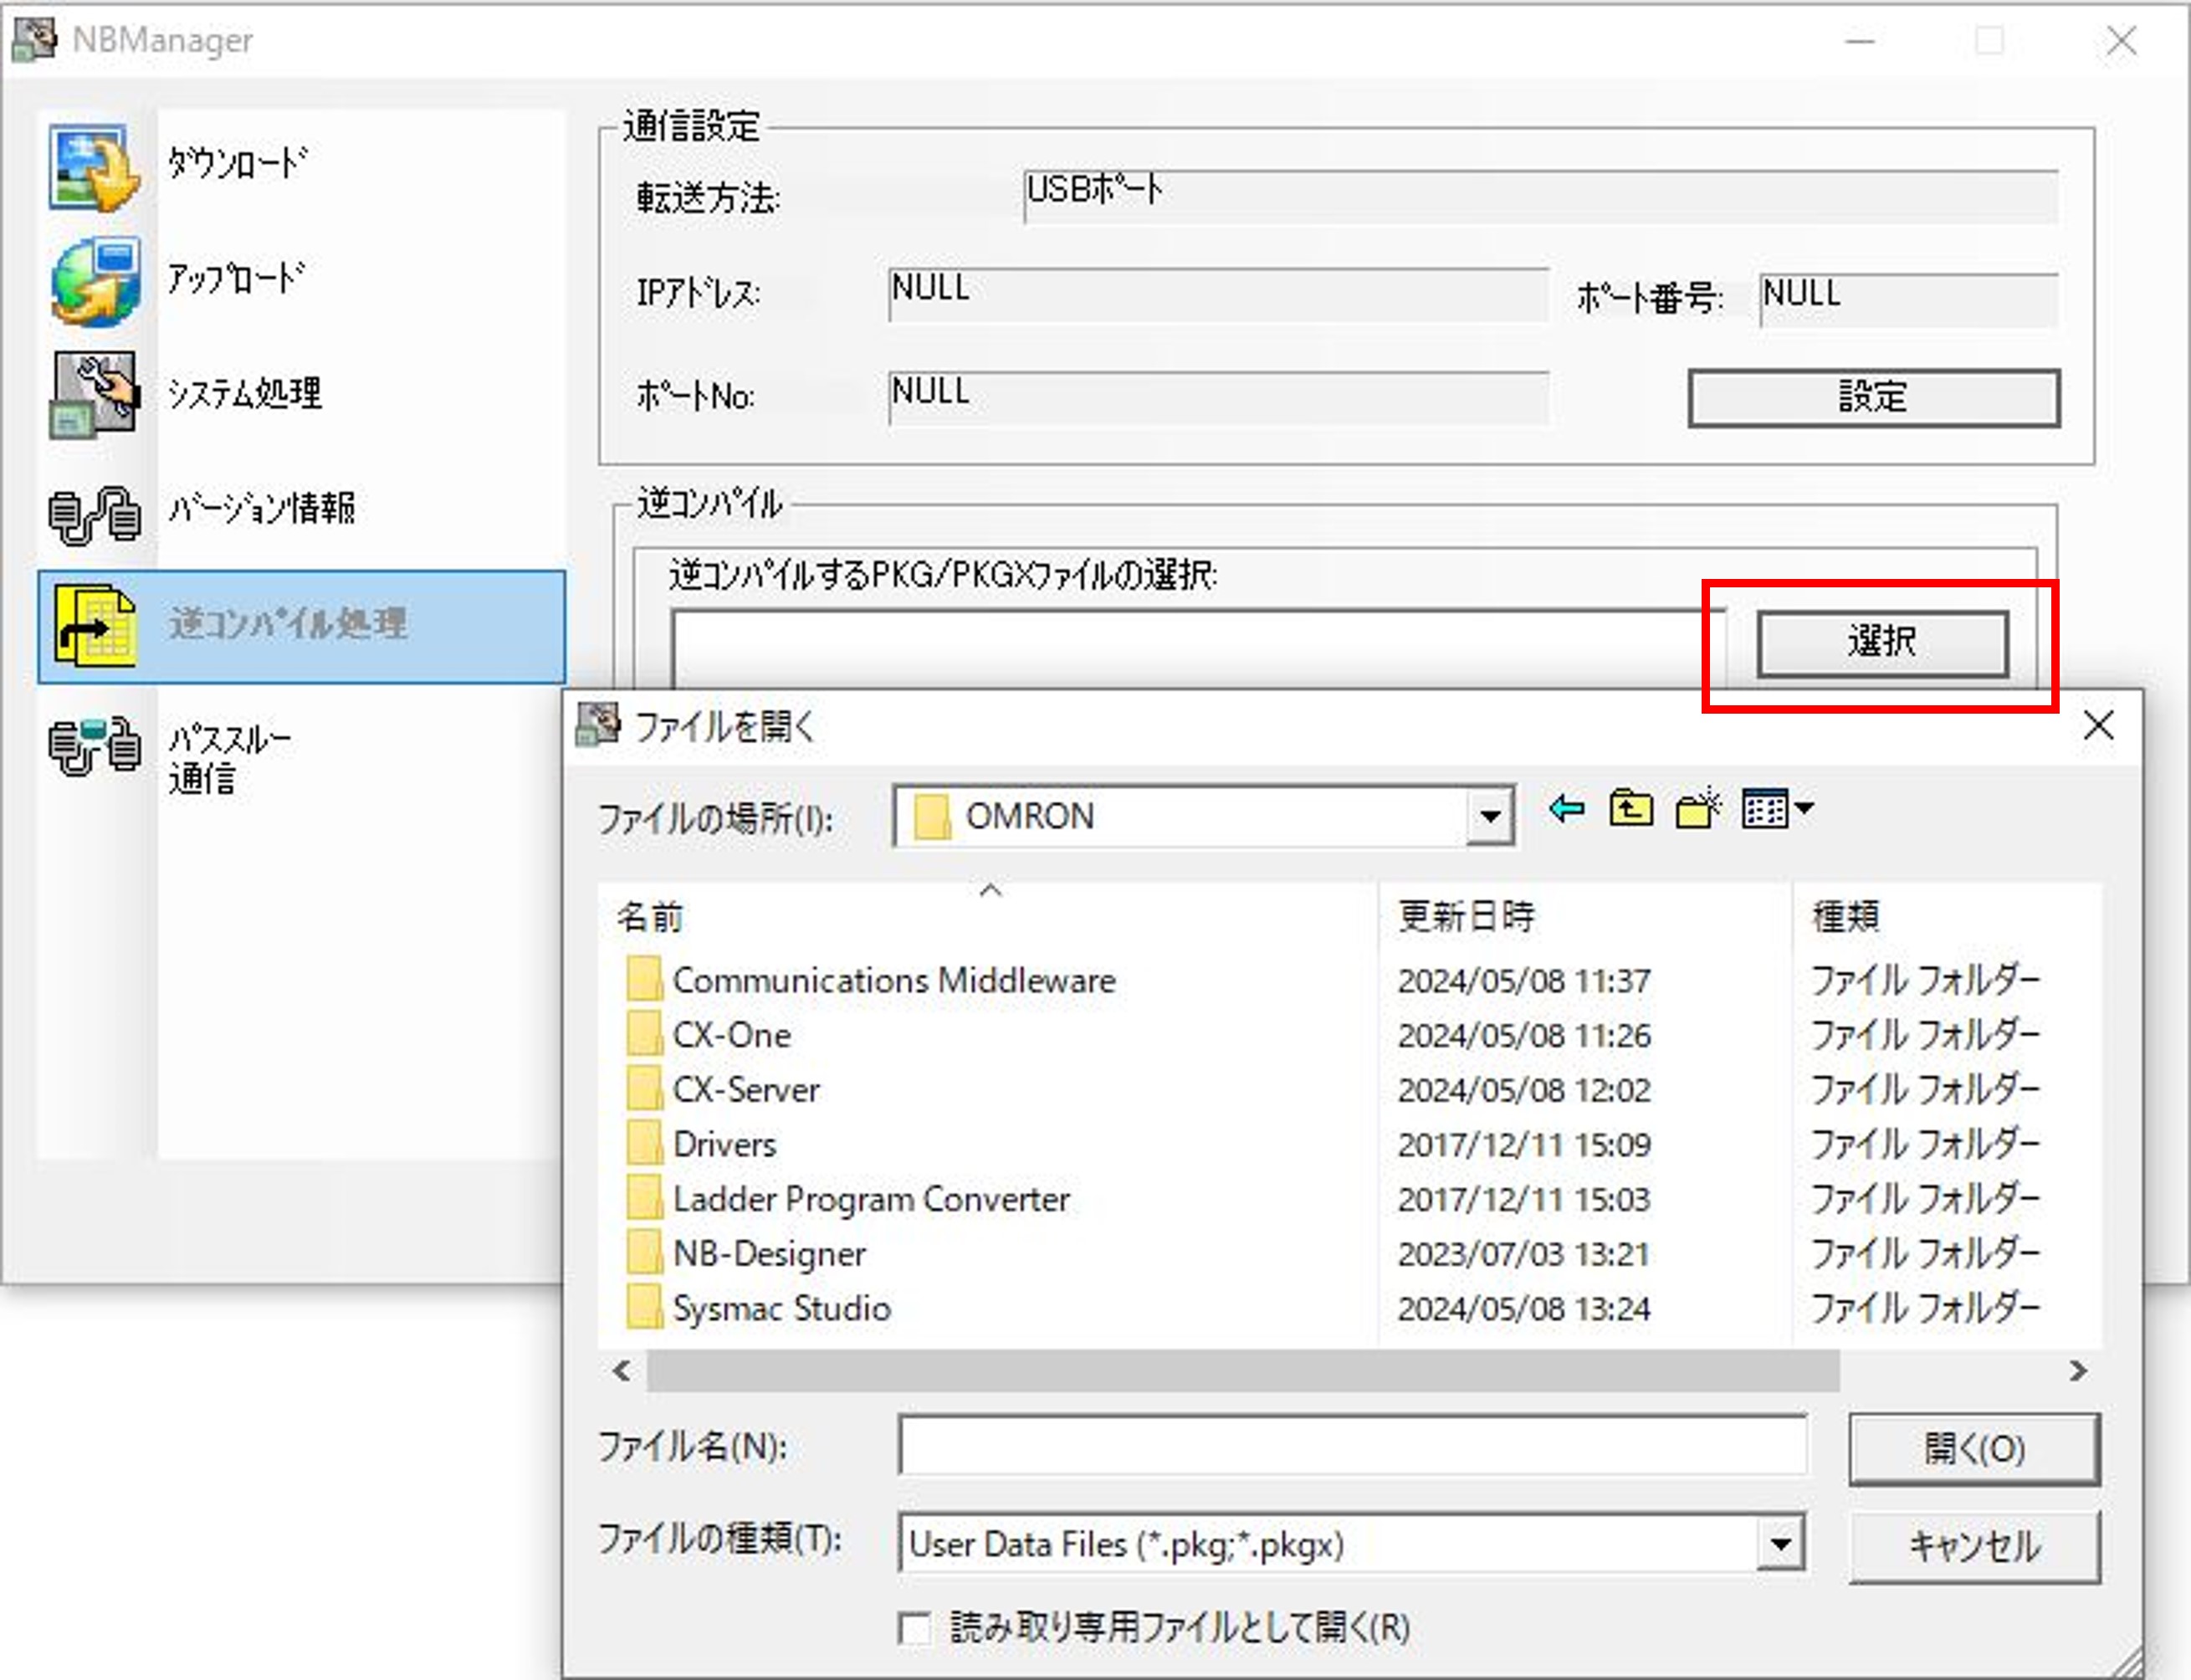Click the Communications Middleware folder icon
Image resolution: width=2191 pixels, height=1680 pixels.
[644, 979]
